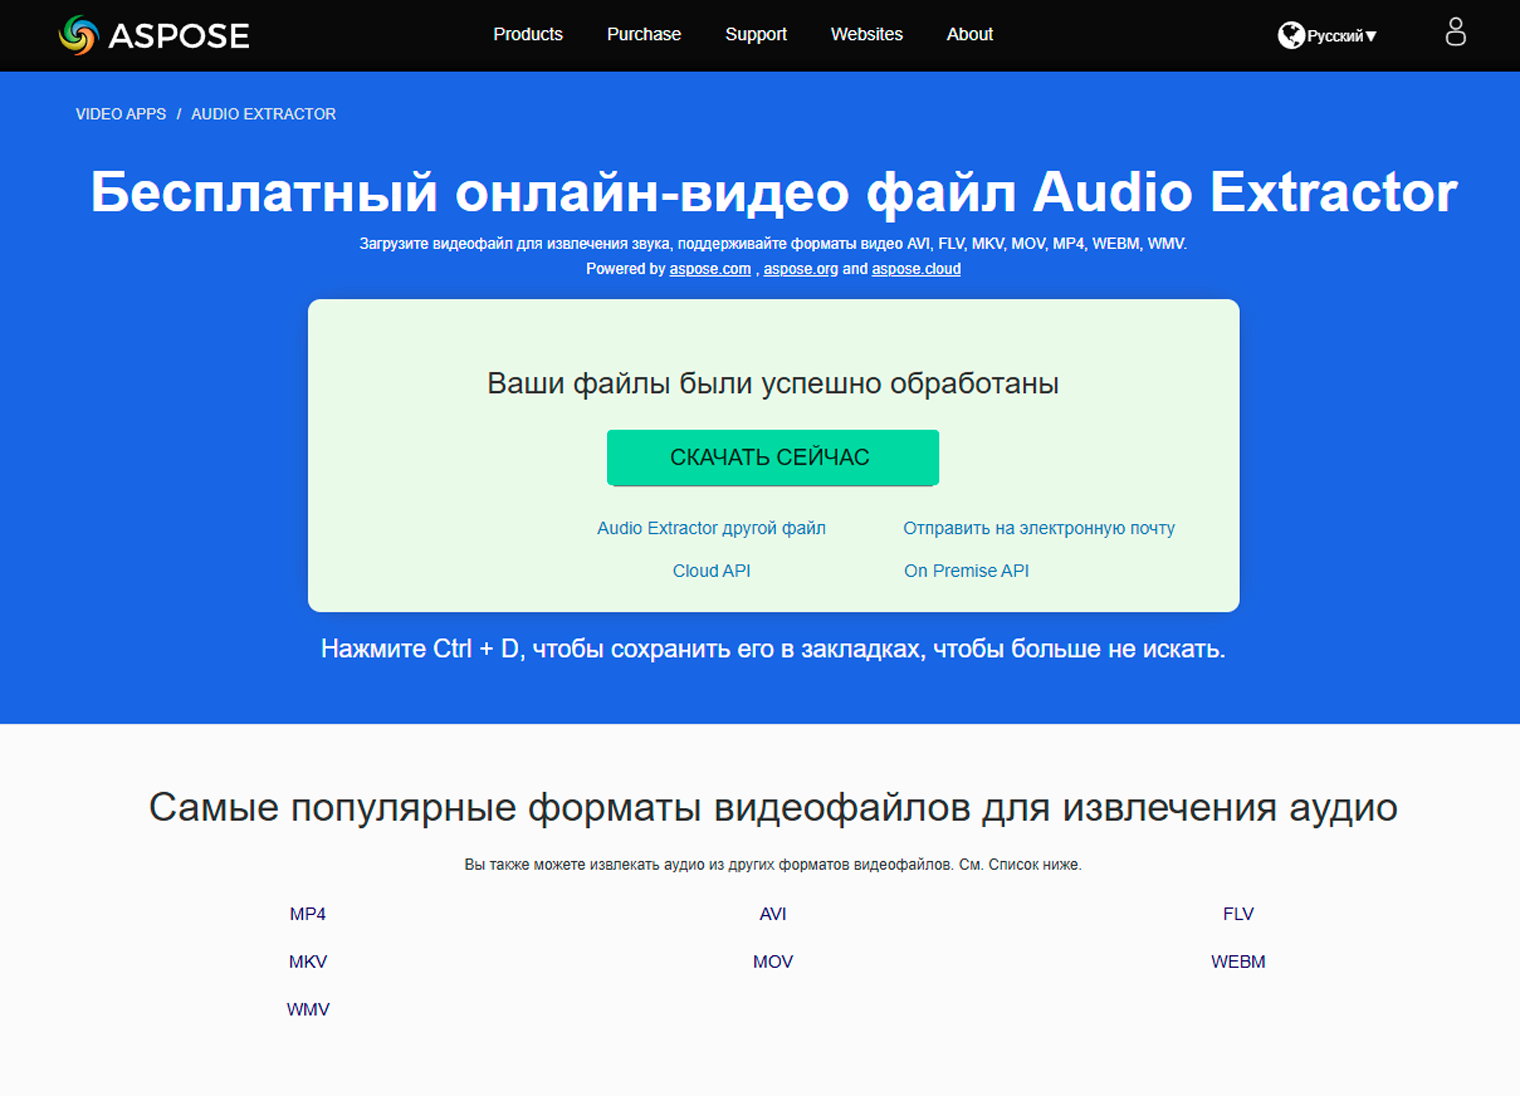The width and height of the screenshot is (1520, 1096).
Task: Expand the Русский language dropdown
Action: pyautogui.click(x=1341, y=36)
